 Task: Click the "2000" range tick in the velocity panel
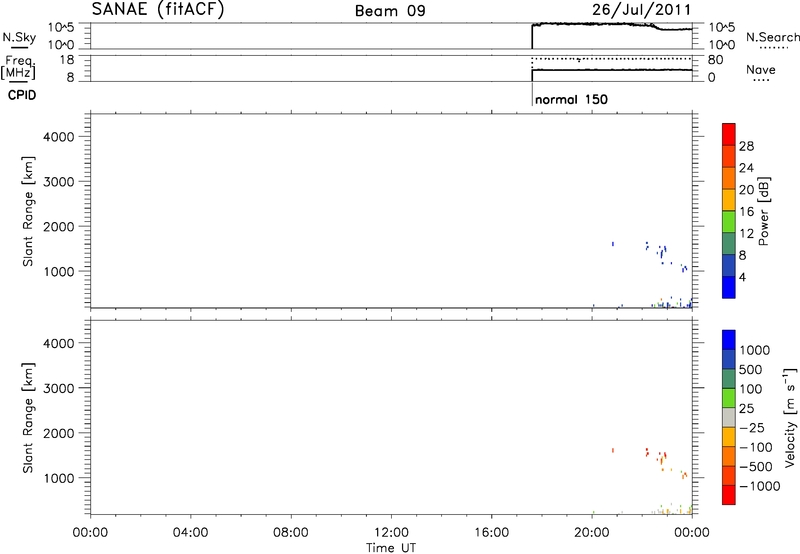tap(58, 433)
